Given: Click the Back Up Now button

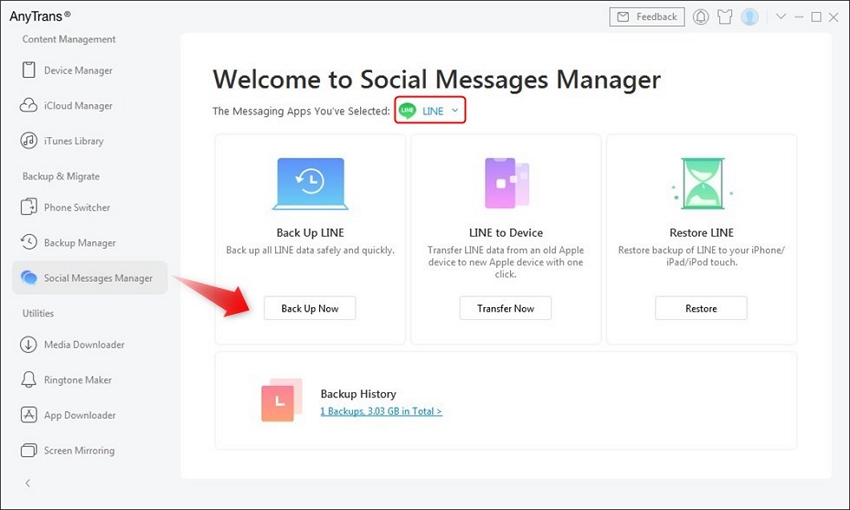Looking at the screenshot, I should 310,308.
